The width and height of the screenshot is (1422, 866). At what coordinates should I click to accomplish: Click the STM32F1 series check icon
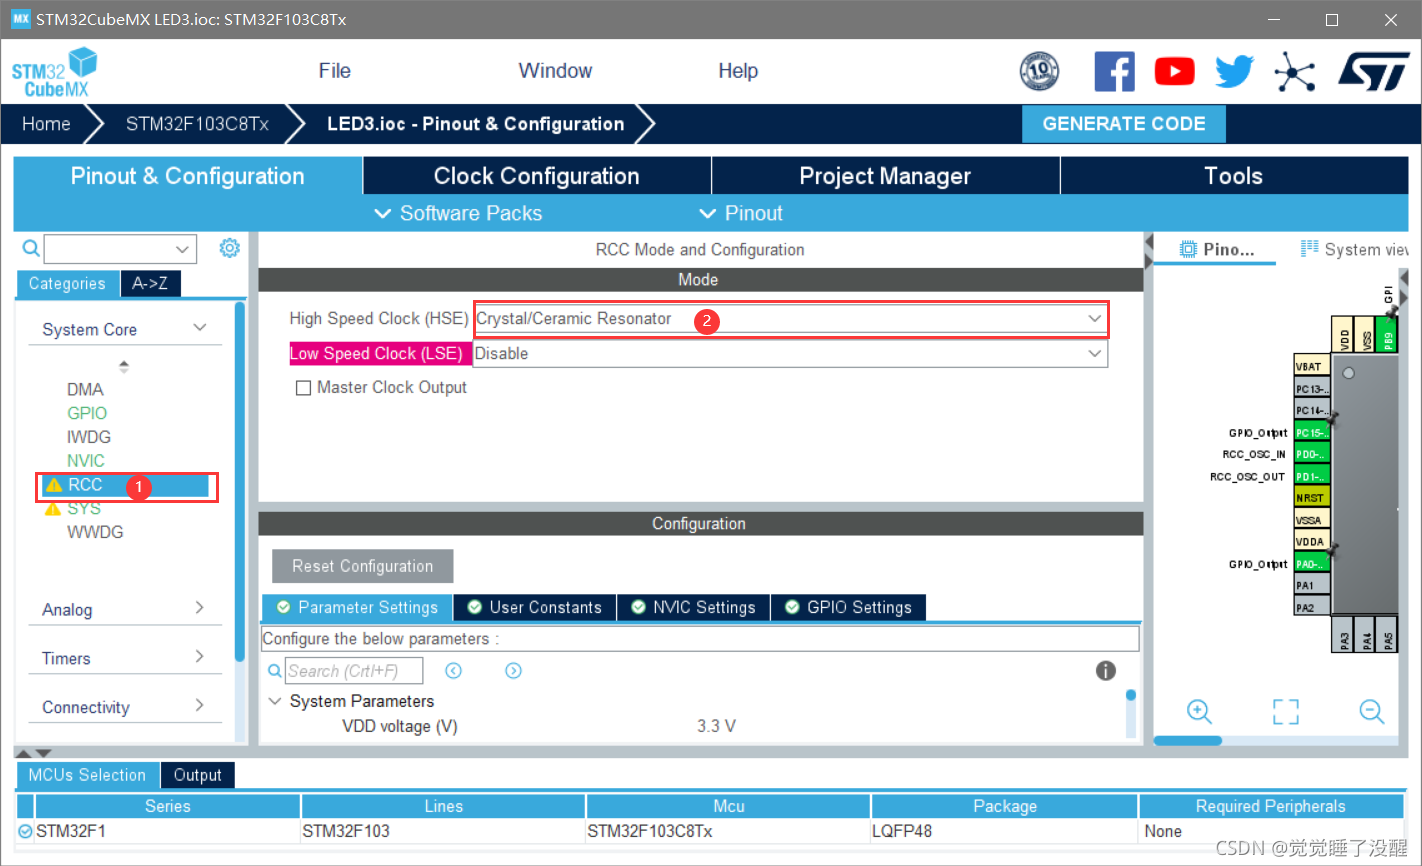tap(25, 831)
